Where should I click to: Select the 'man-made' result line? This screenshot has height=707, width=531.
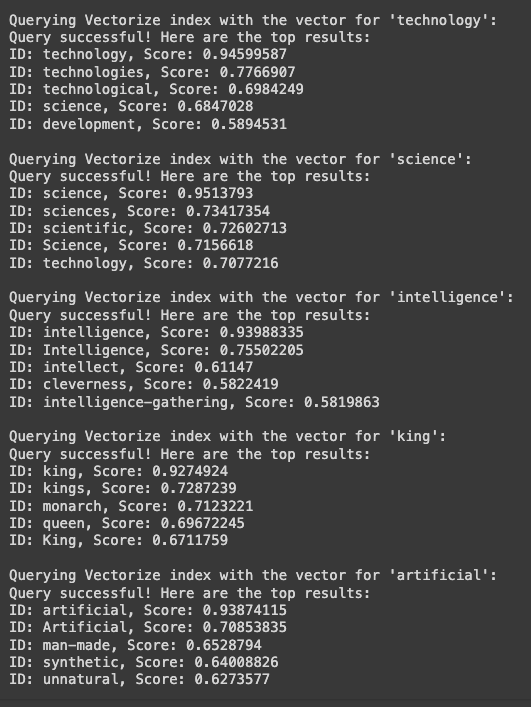(x=135, y=645)
